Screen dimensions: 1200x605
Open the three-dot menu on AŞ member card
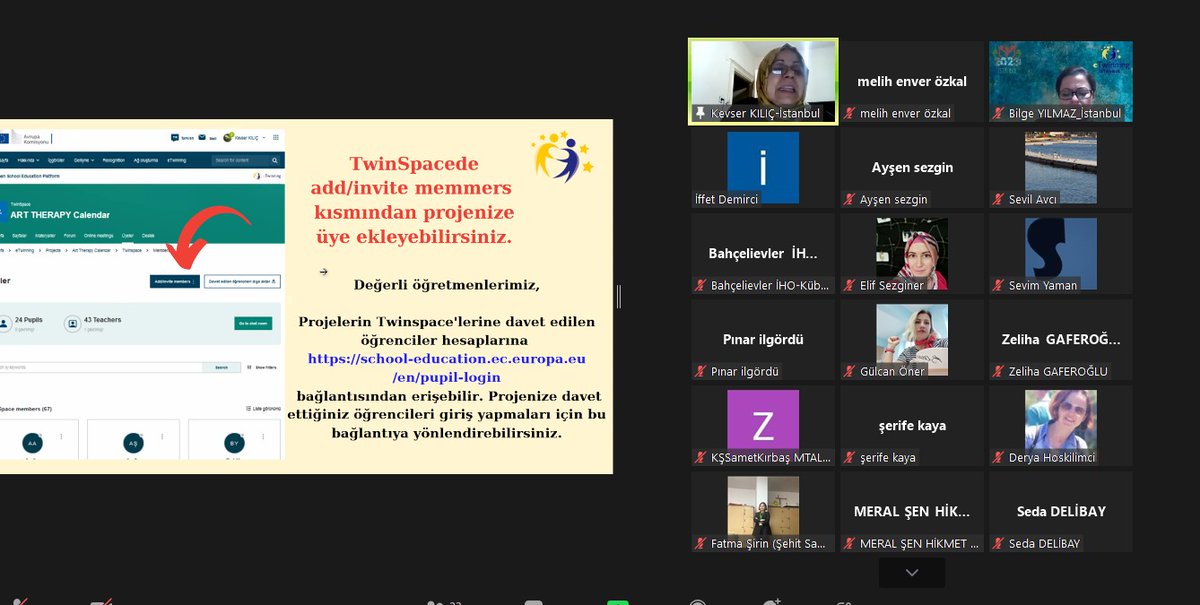tap(162, 436)
